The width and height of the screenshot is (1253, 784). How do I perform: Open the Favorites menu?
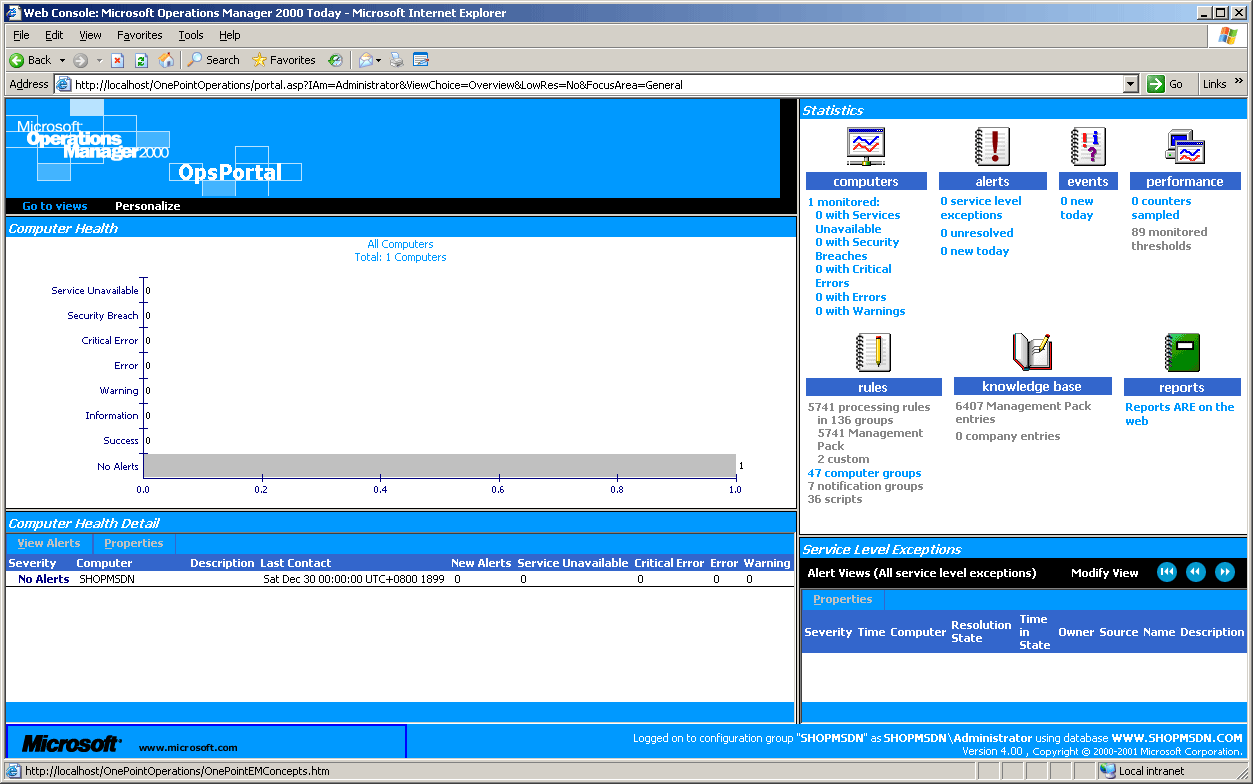click(x=139, y=35)
